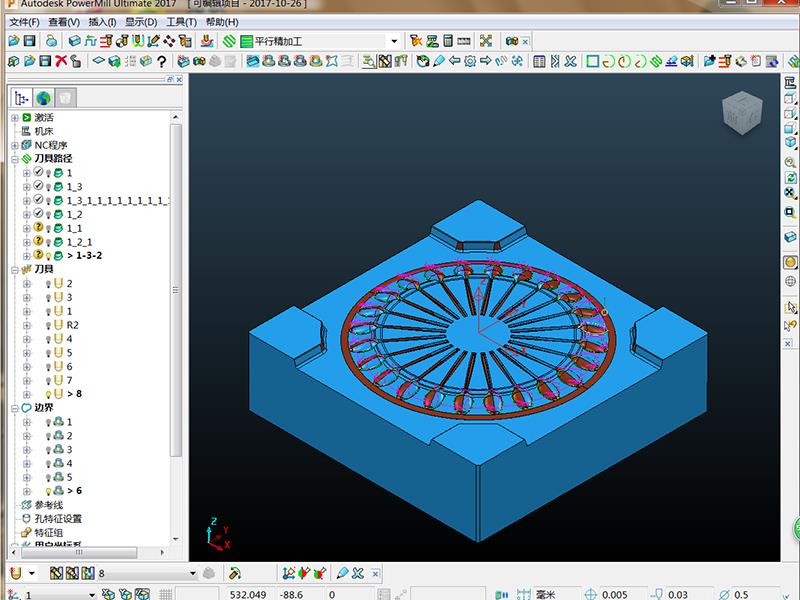Click the red X delete icon

tap(61, 61)
